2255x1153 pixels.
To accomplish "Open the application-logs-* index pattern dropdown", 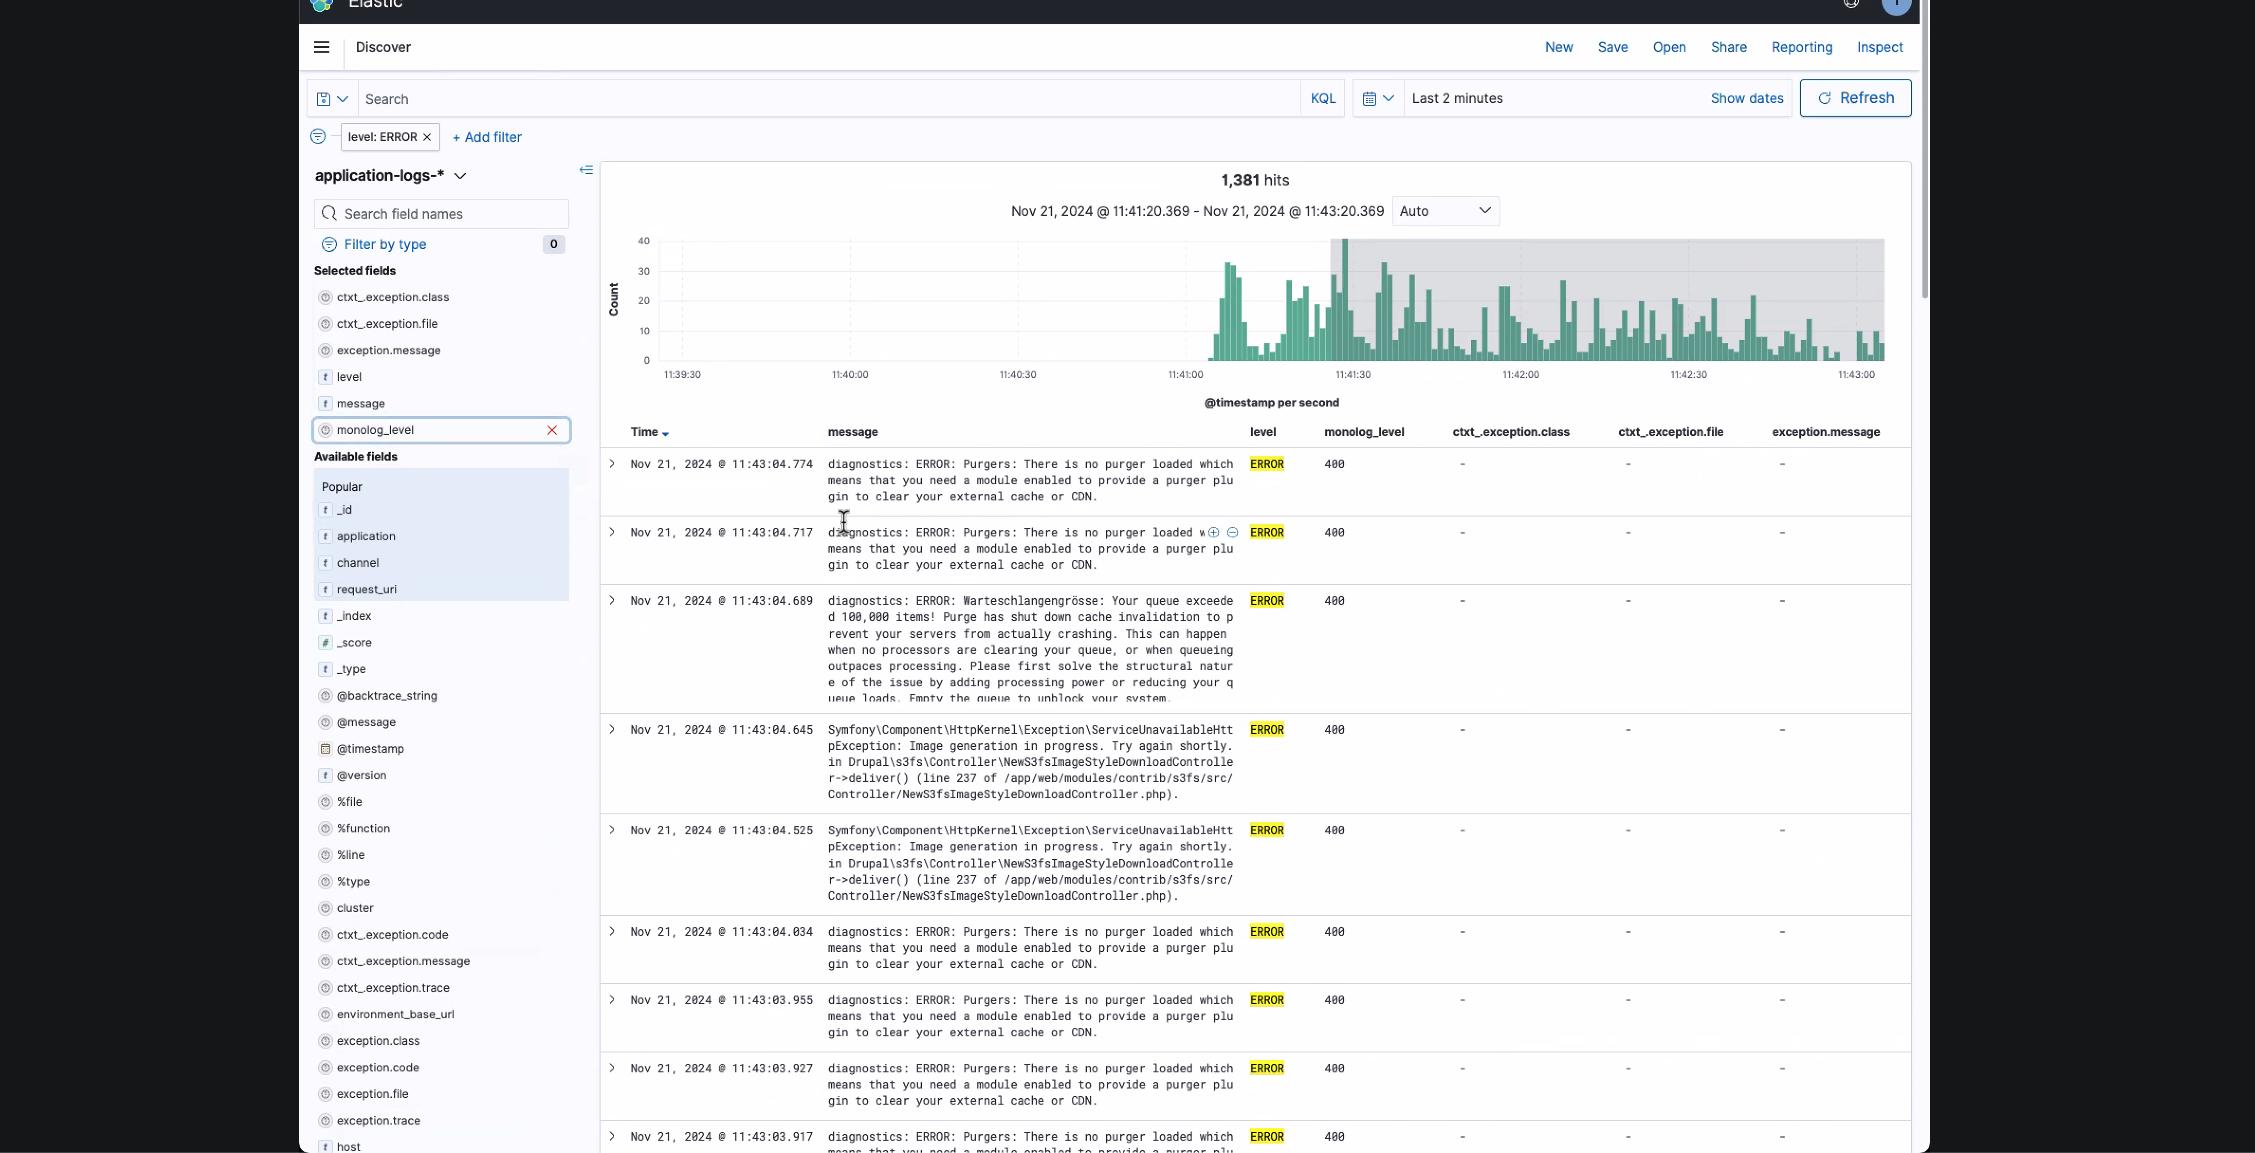I will click(390, 176).
